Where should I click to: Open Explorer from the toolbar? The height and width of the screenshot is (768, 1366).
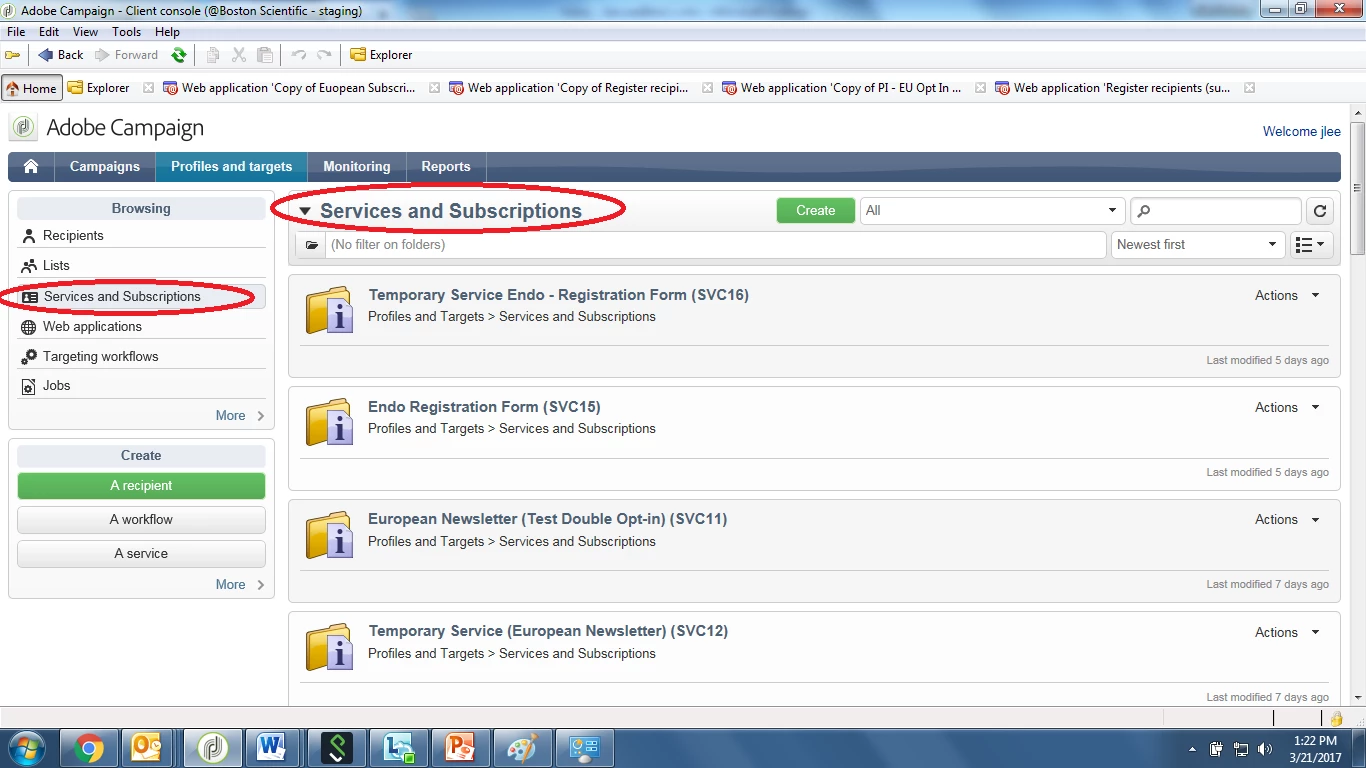tap(381, 55)
